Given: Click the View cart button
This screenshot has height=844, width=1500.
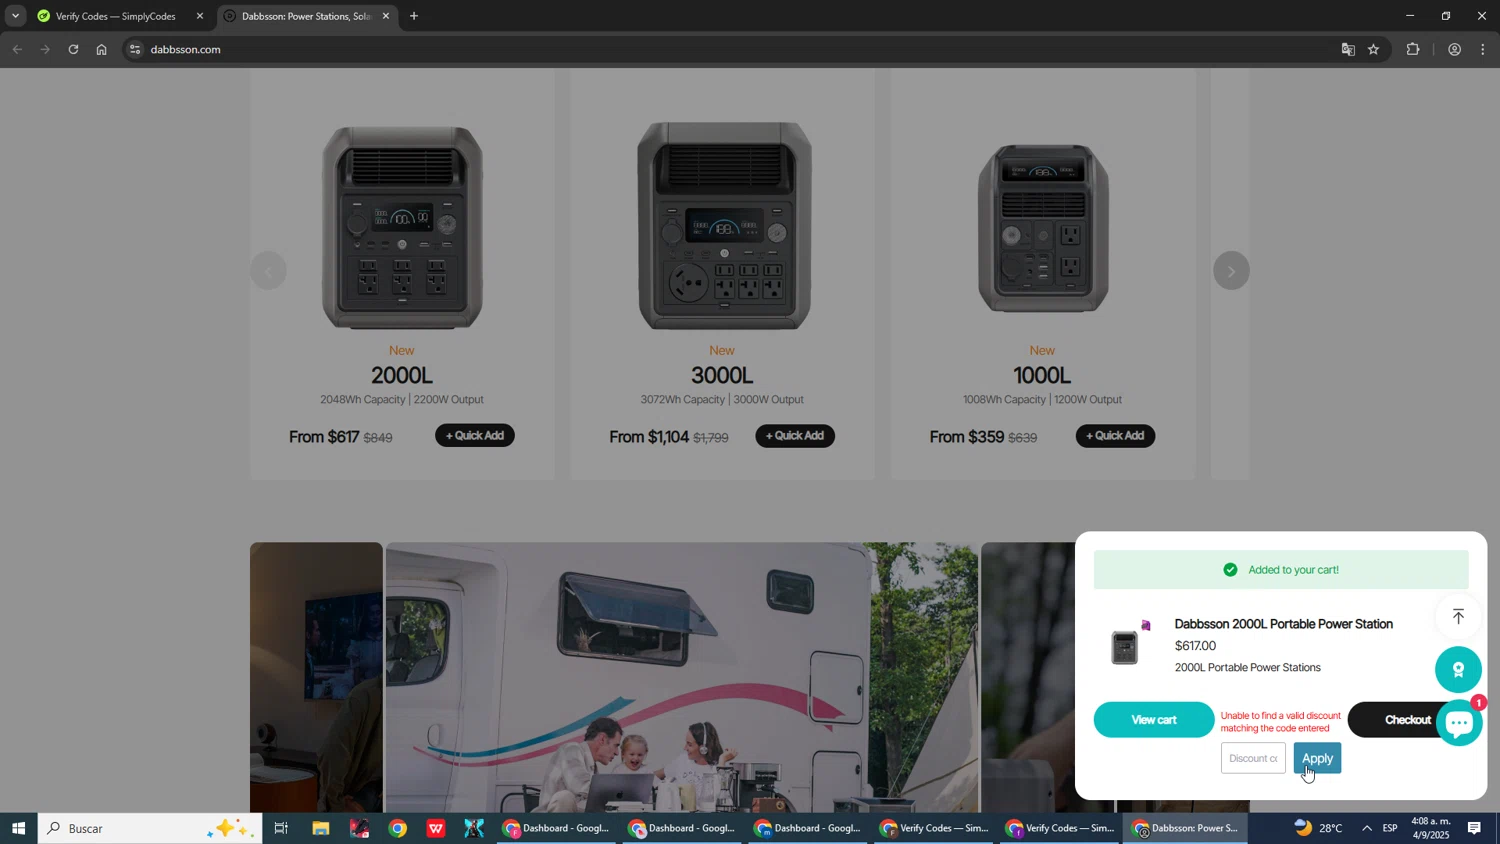Looking at the screenshot, I should click(1154, 720).
